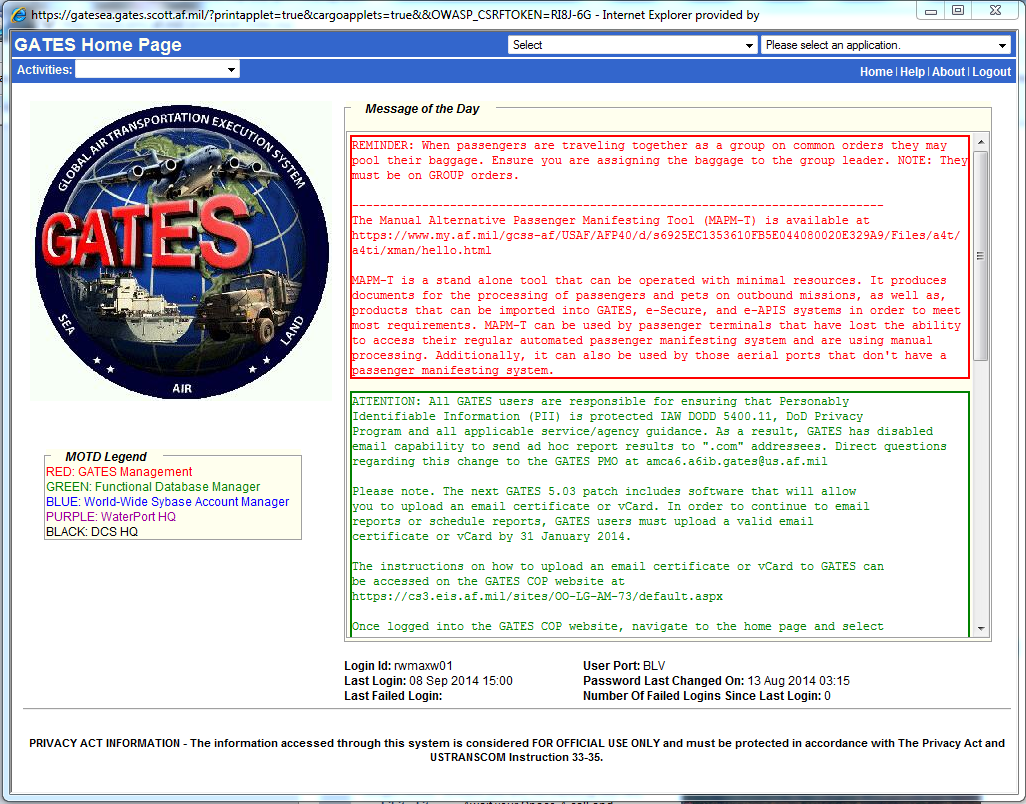Open the Select dropdown in header
Image resolution: width=1026 pixels, height=804 pixels.
[x=632, y=45]
